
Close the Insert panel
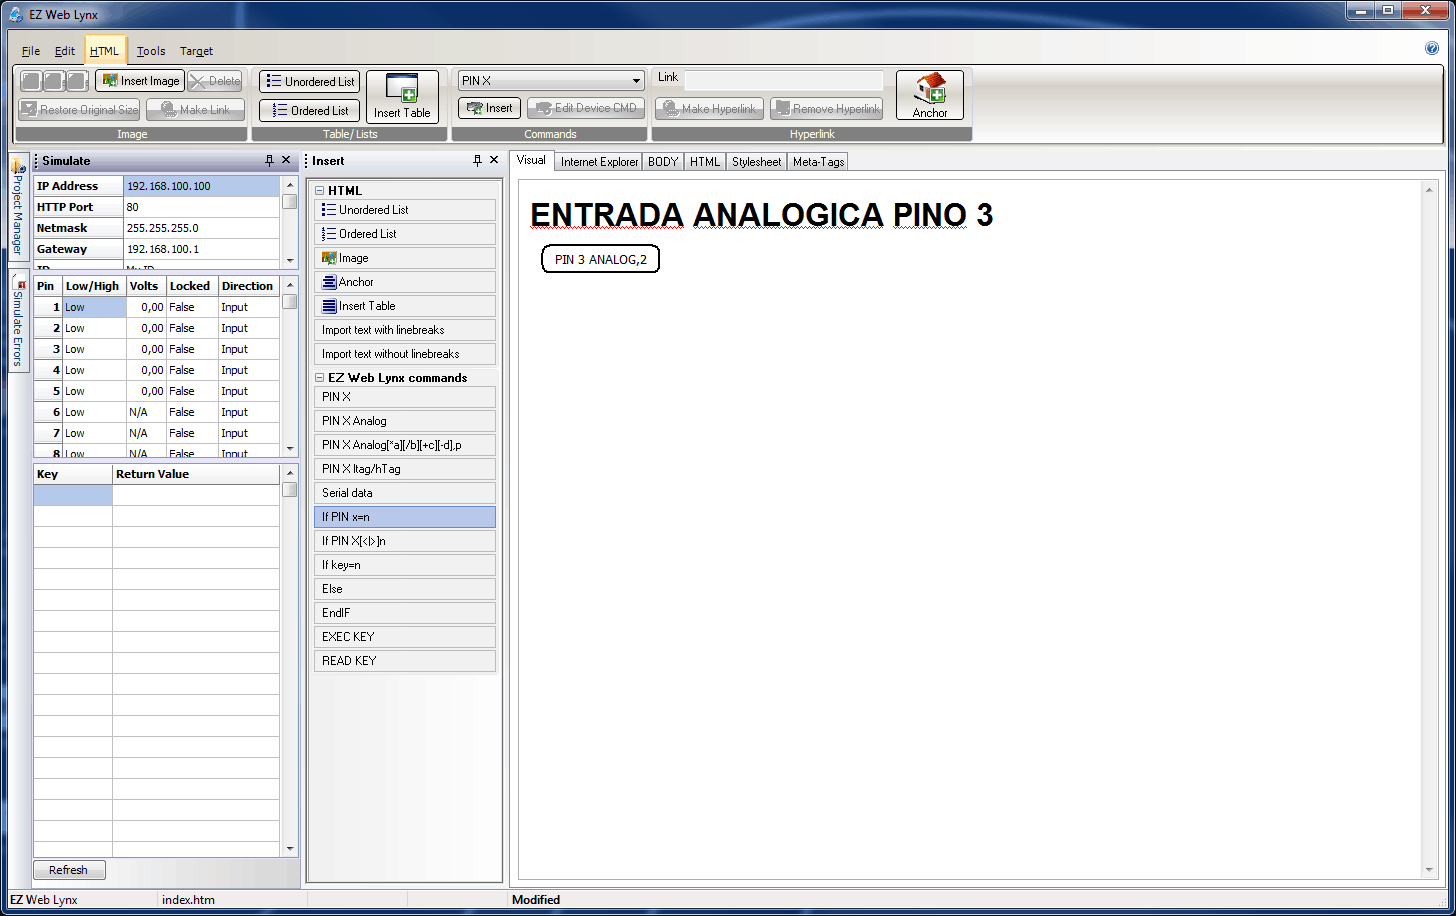tap(494, 160)
